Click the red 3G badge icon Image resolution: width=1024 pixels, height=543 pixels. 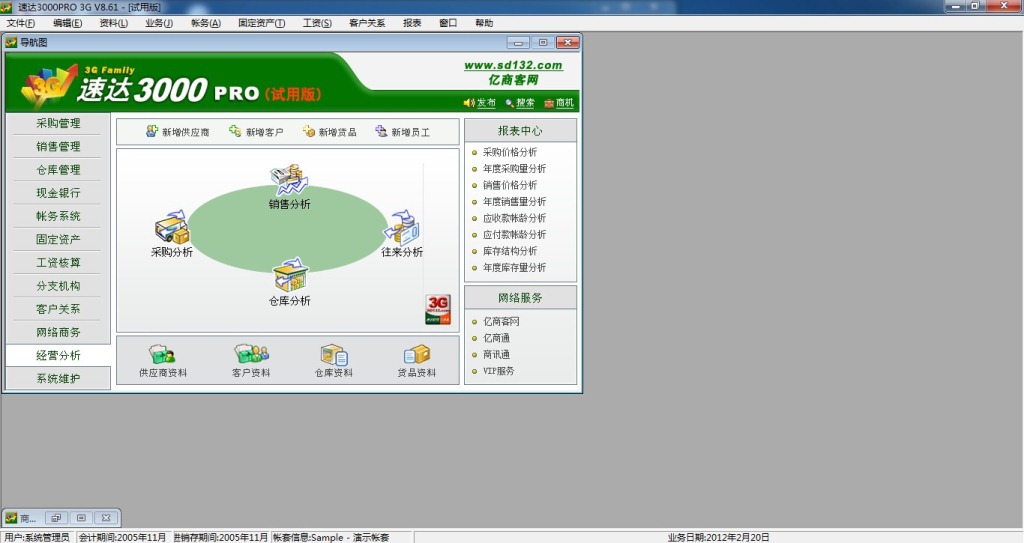pos(438,309)
